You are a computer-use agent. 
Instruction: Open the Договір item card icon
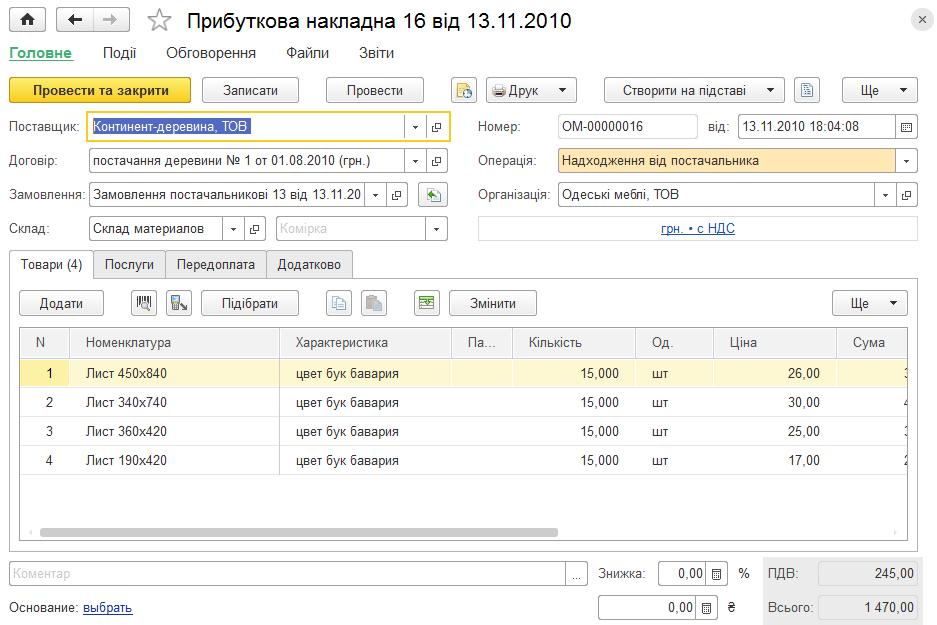(437, 161)
